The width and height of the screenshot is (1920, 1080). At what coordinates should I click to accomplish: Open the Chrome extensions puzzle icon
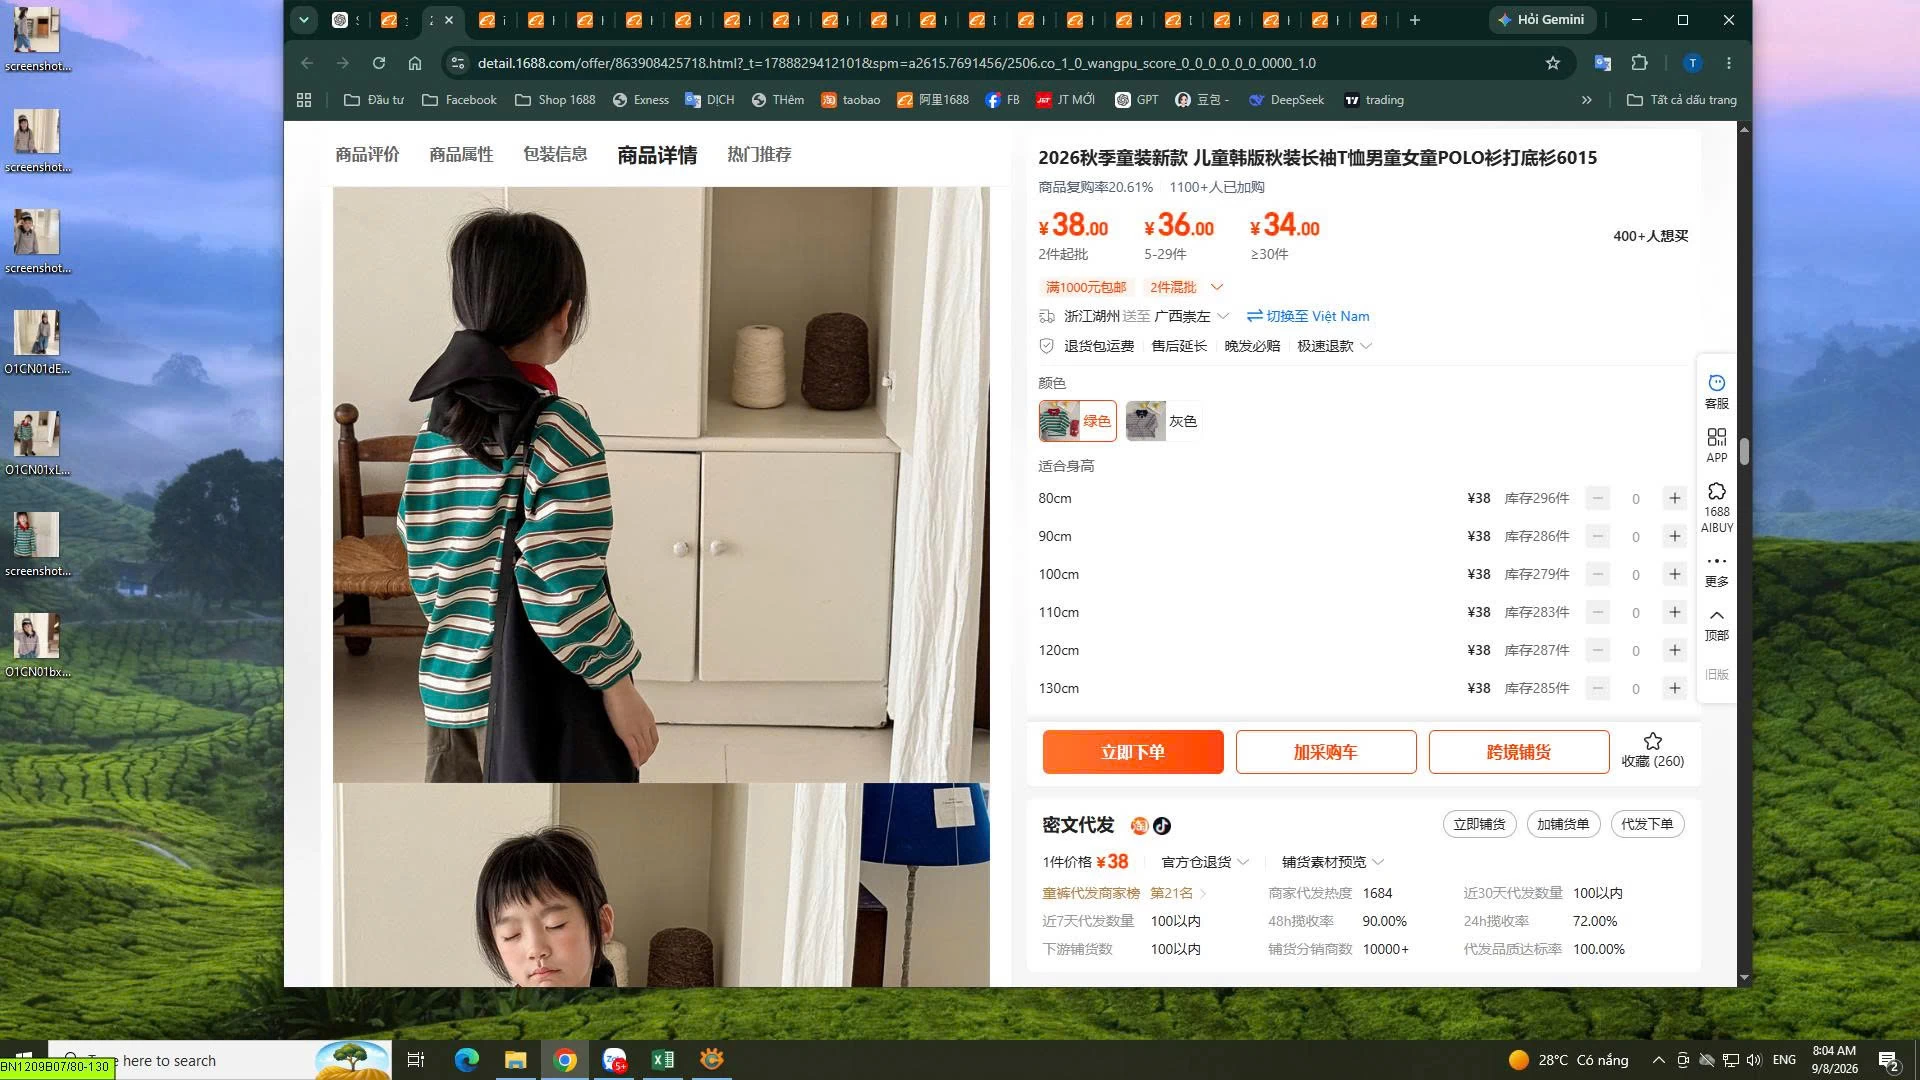pos(1639,63)
